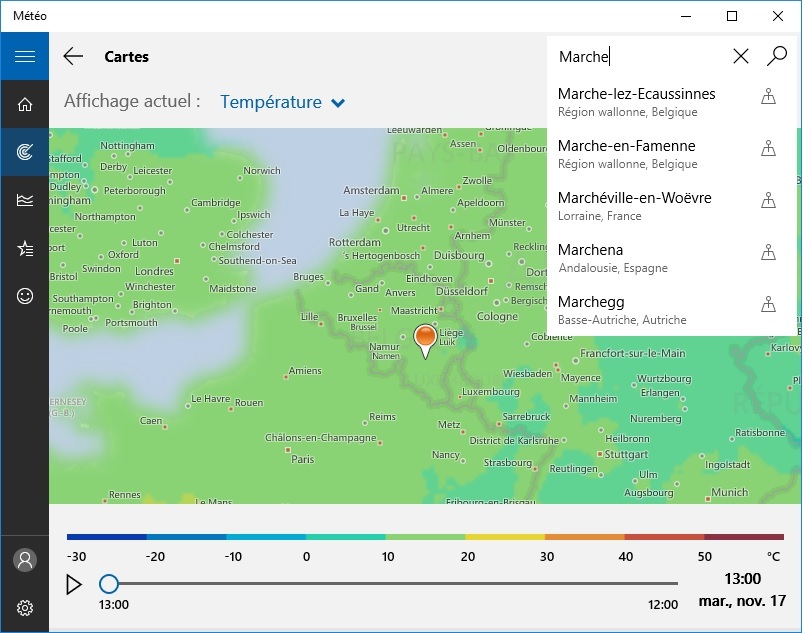
Task: Go back with the back arrow
Action: click(x=73, y=56)
